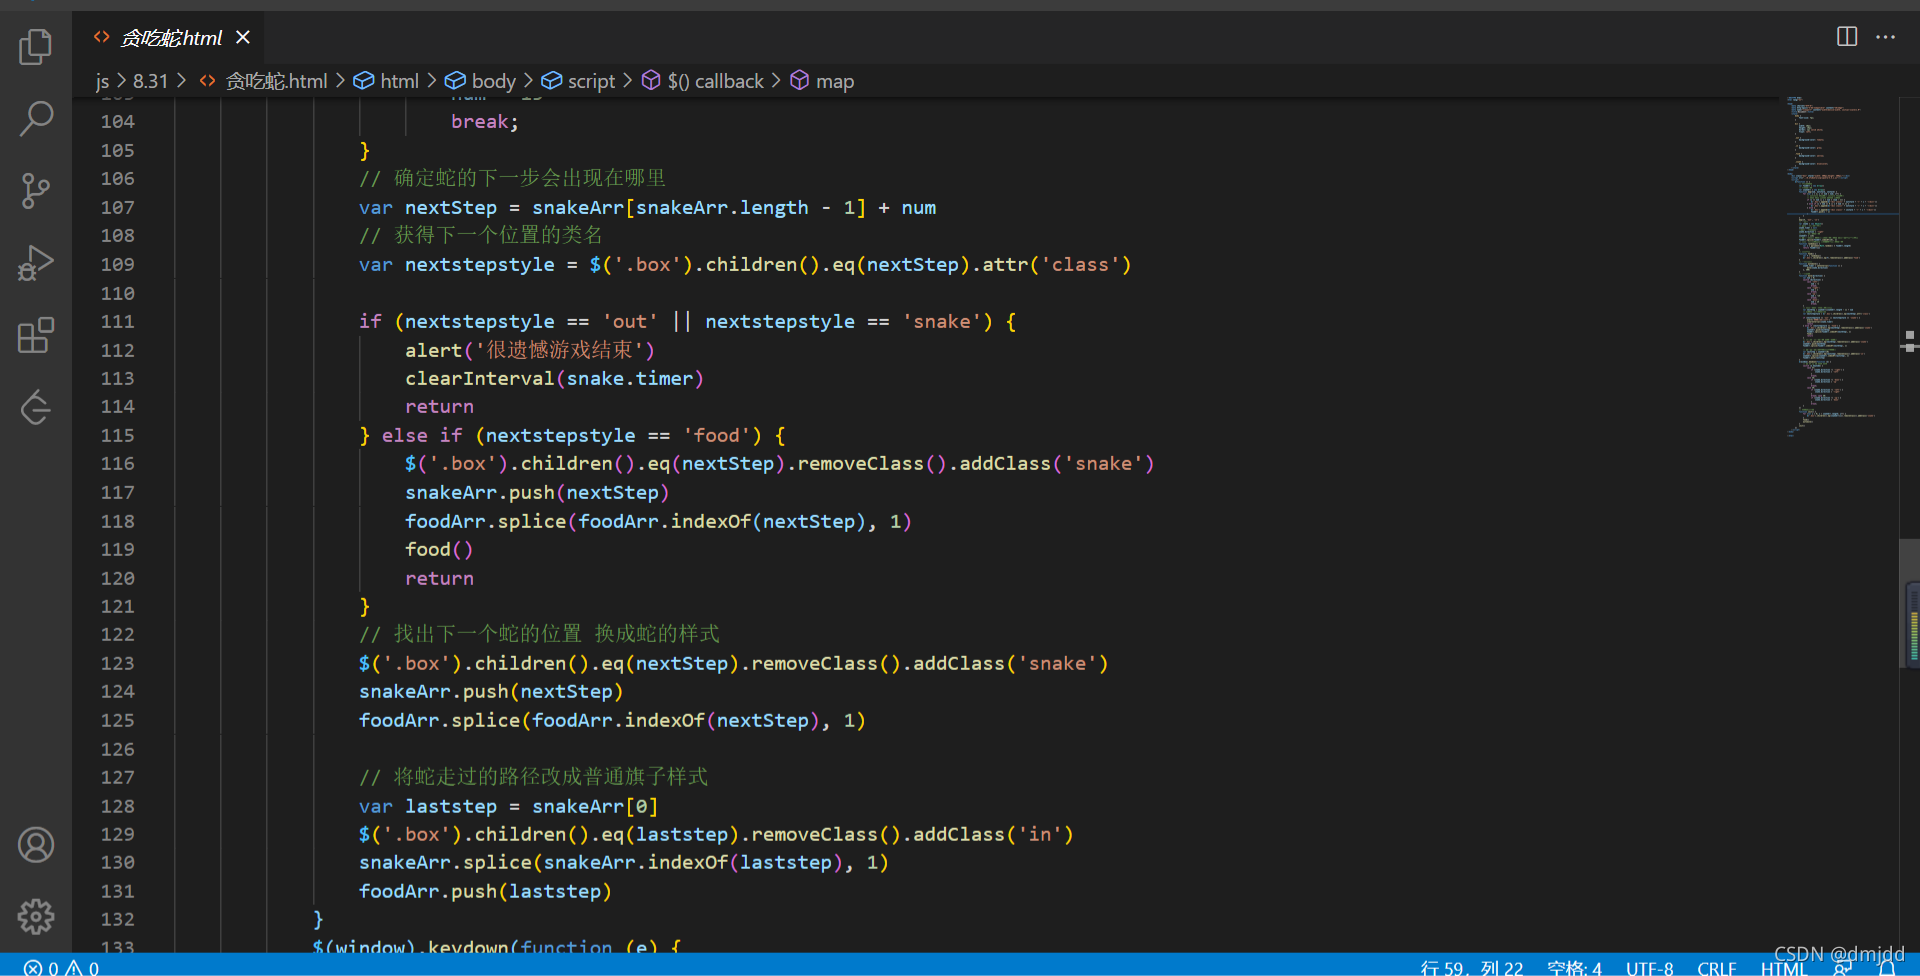Click line number 111 in gutter
Viewport: 1920px width, 976px height.
pos(117,321)
